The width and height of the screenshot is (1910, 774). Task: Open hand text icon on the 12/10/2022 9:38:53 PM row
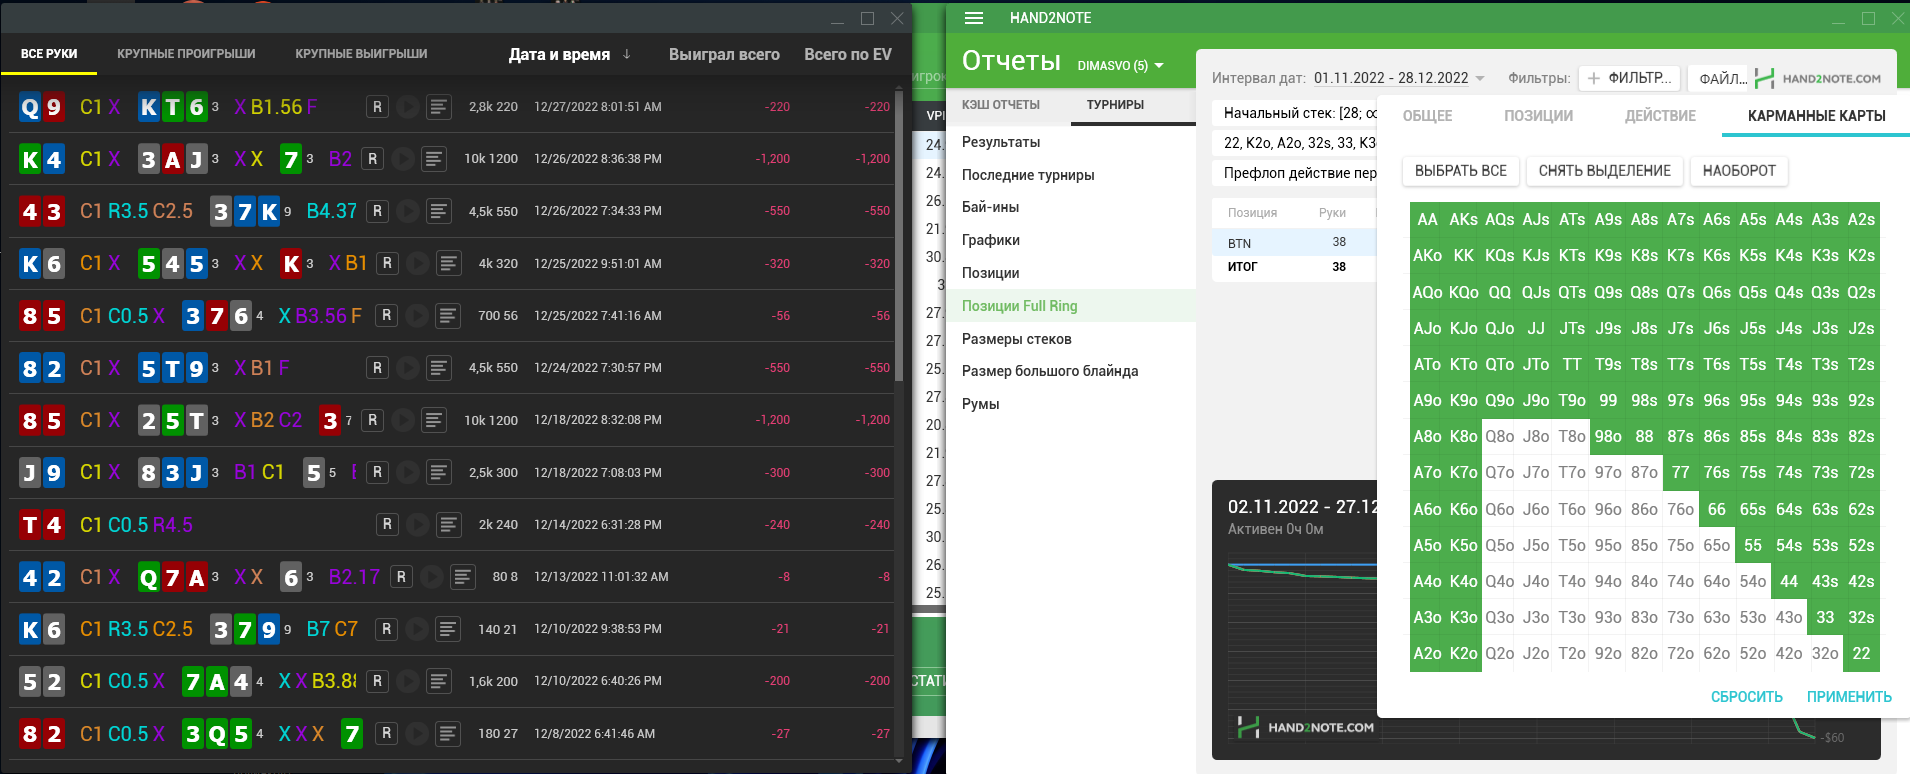point(448,629)
